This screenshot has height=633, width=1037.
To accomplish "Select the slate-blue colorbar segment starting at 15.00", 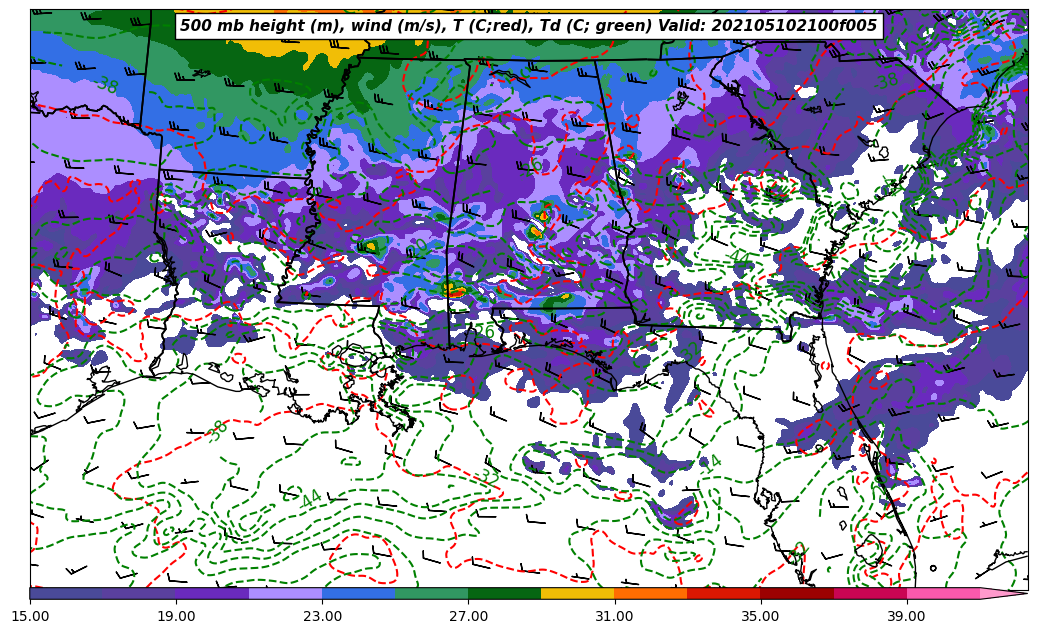I will pos(66,593).
